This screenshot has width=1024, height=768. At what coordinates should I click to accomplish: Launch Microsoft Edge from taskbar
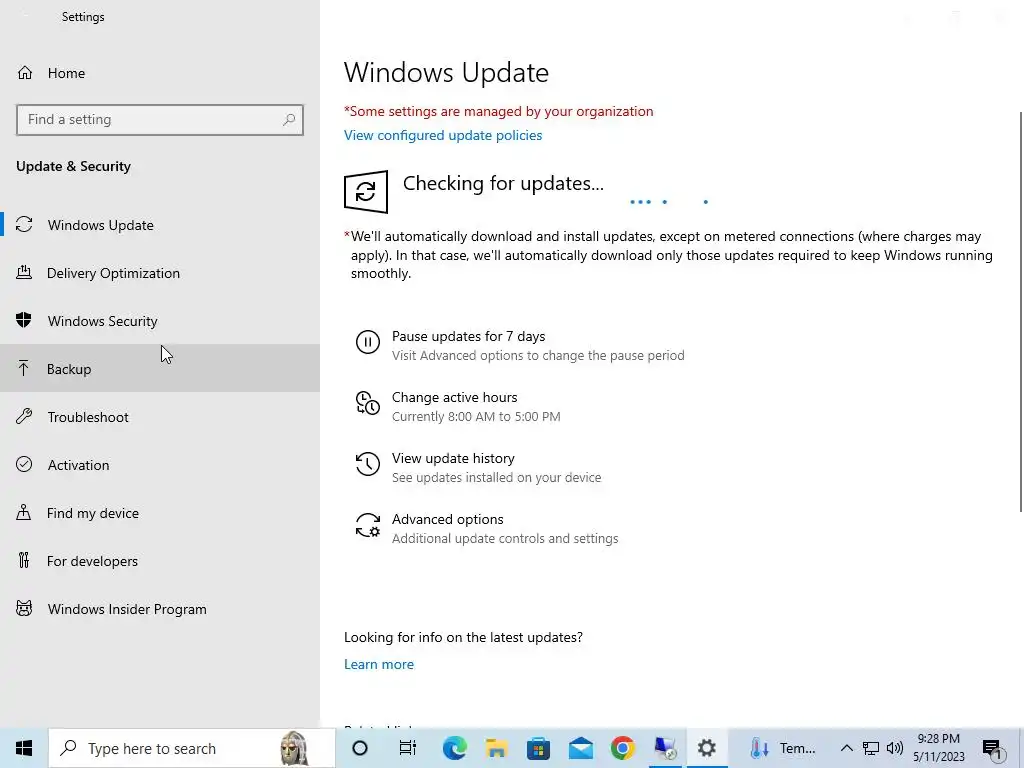(455, 748)
